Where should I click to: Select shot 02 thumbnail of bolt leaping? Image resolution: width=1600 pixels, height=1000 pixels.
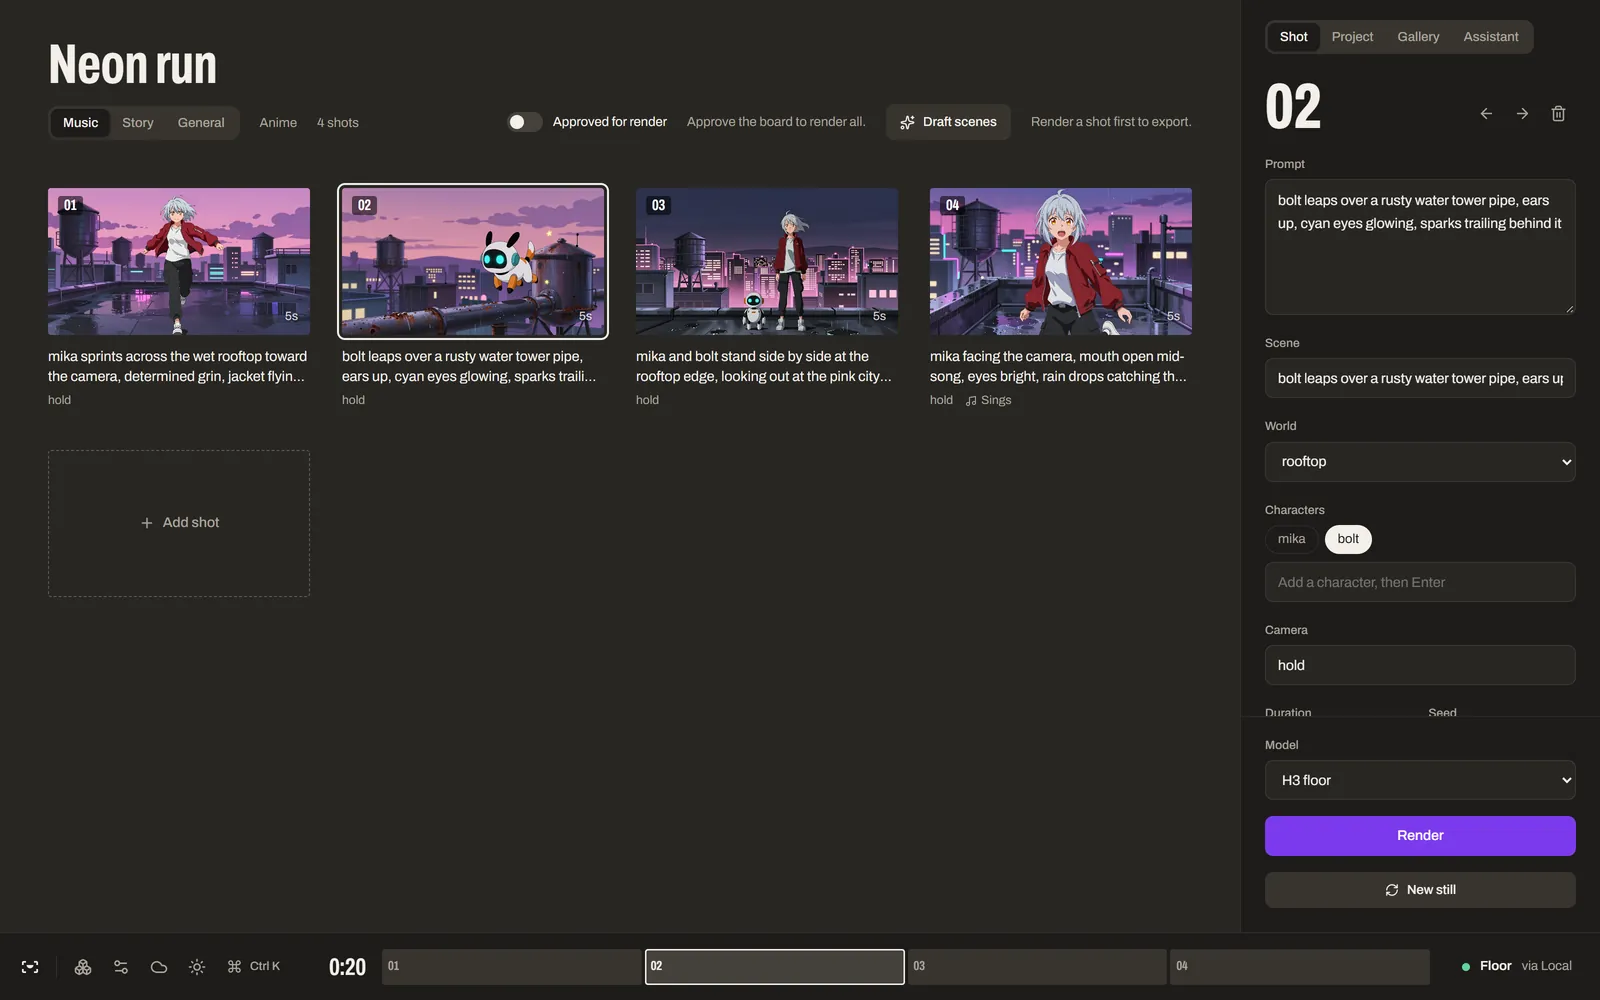(473, 261)
